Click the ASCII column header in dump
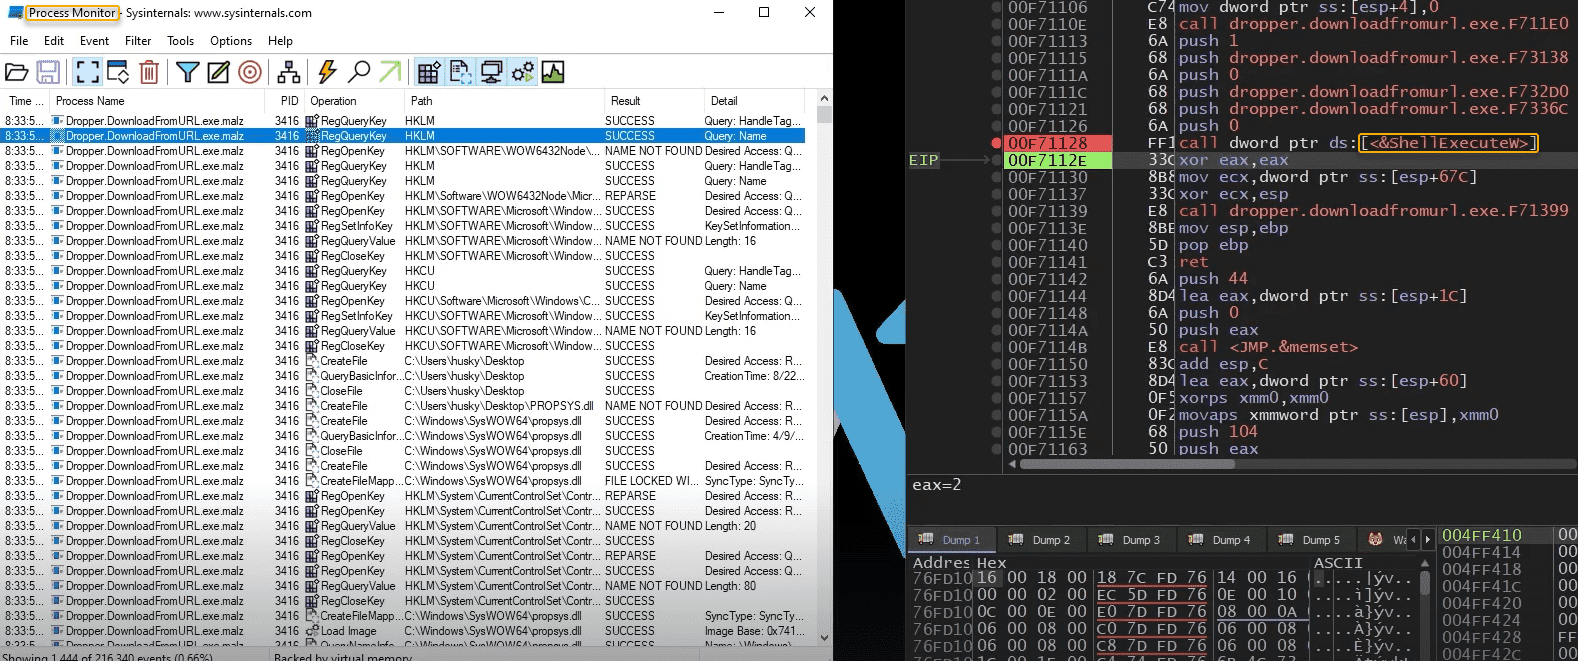This screenshot has height=661, width=1578. point(1338,563)
